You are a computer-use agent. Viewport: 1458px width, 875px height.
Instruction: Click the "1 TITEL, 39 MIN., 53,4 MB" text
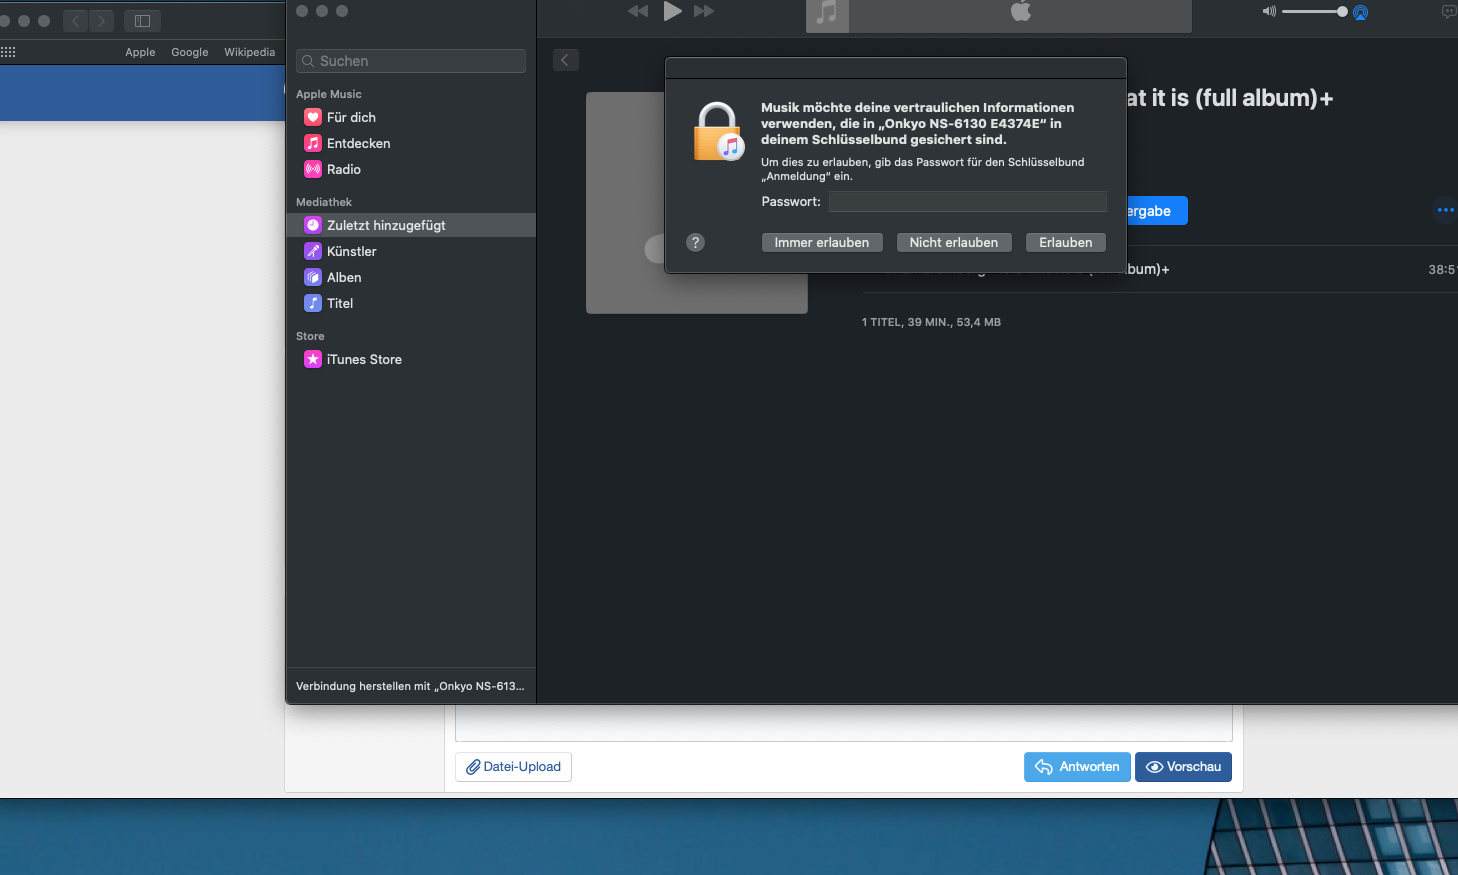point(931,322)
